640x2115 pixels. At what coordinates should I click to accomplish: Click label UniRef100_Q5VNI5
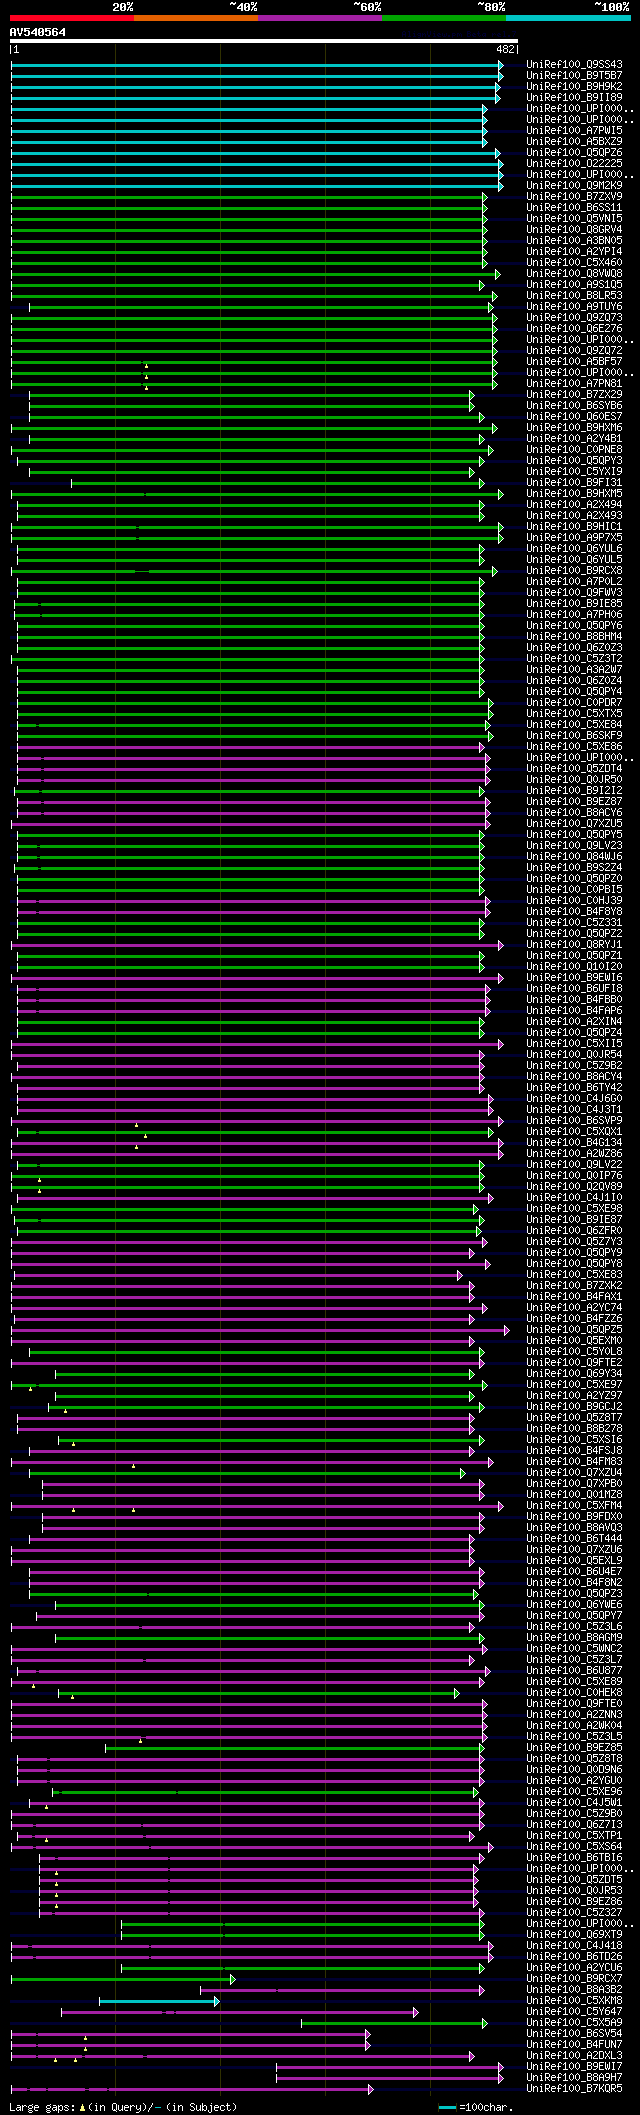tap(574, 219)
